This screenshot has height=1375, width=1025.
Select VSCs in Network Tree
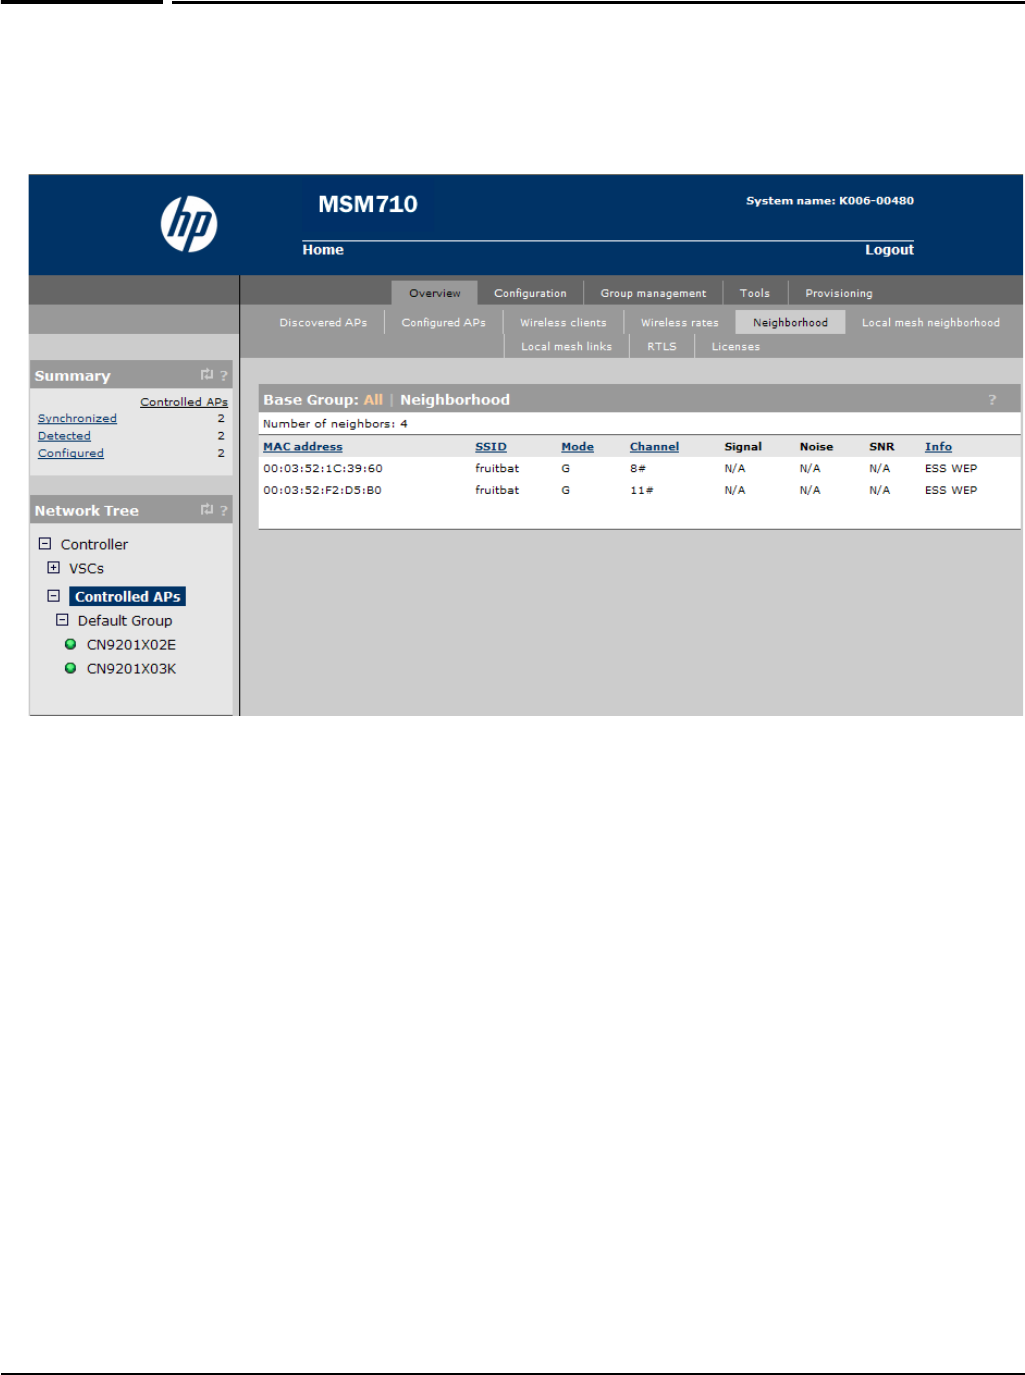[86, 568]
